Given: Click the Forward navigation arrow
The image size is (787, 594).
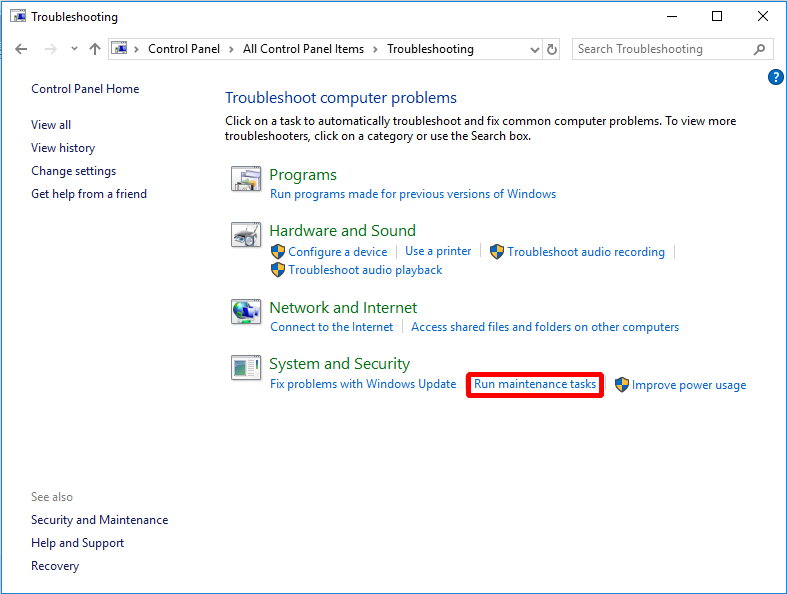Looking at the screenshot, I should point(51,49).
